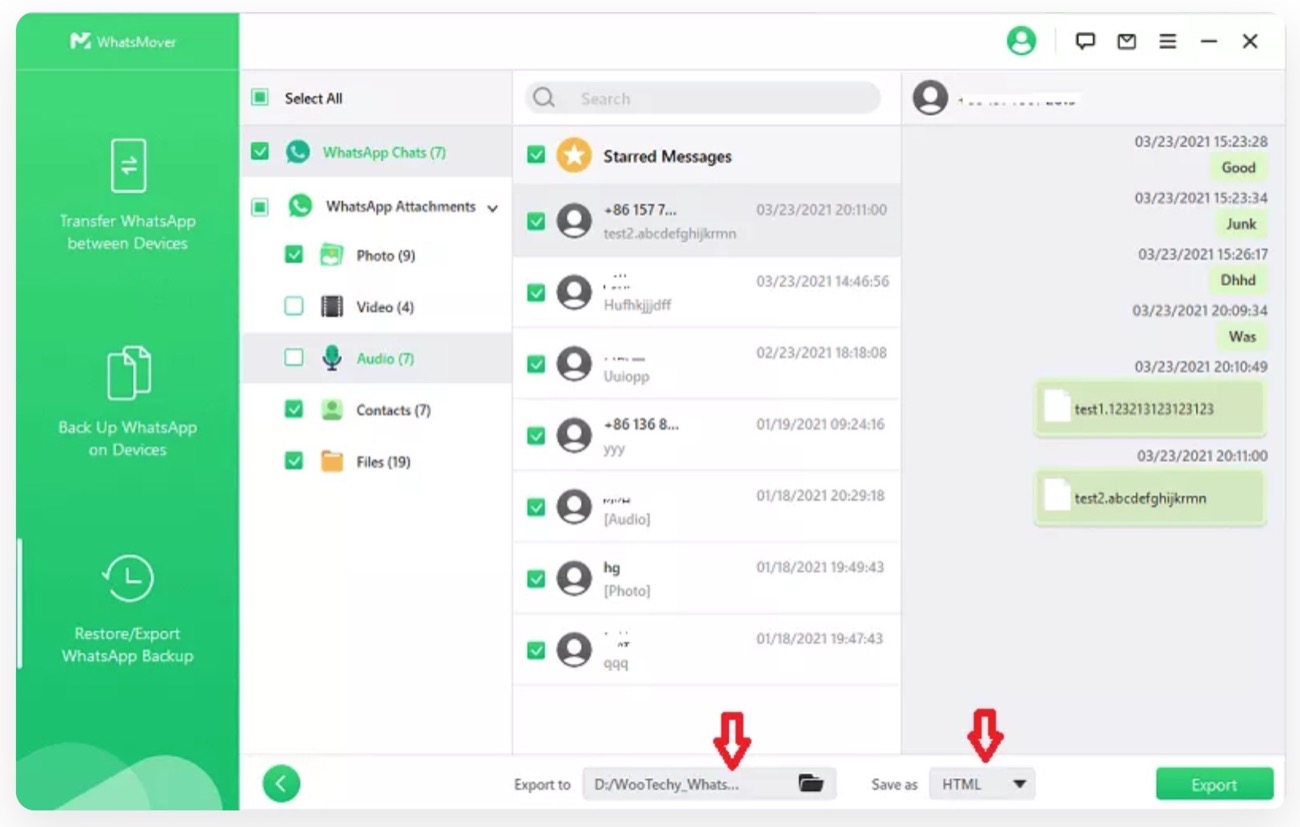Uncheck the Files (19) checkbox
The width and height of the screenshot is (1300, 827).
coord(293,461)
